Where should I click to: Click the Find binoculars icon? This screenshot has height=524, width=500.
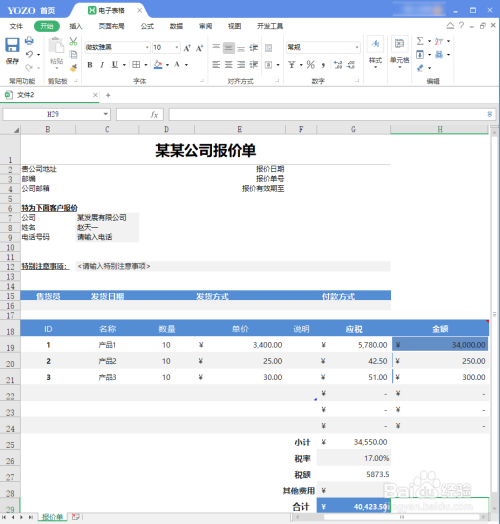tap(439, 54)
